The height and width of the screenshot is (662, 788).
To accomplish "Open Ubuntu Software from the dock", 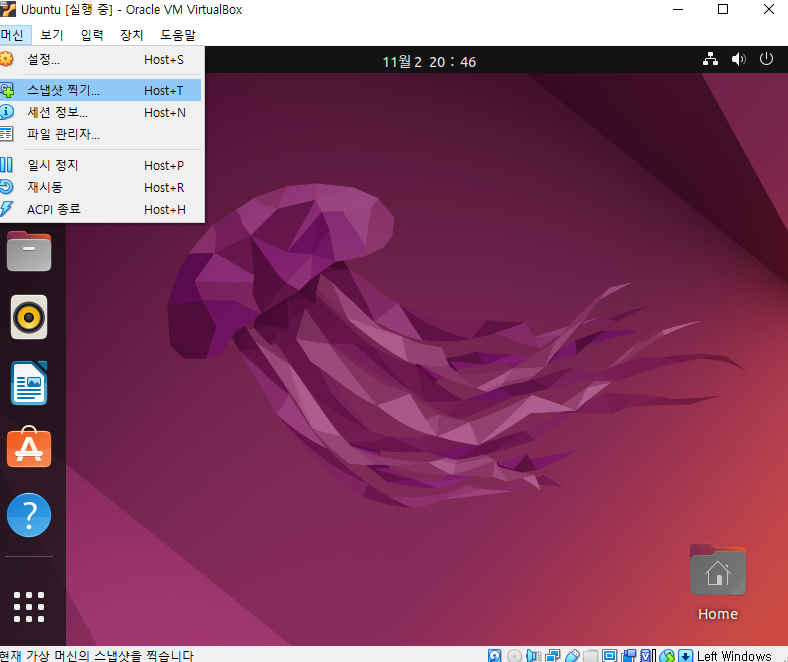I will click(29, 447).
